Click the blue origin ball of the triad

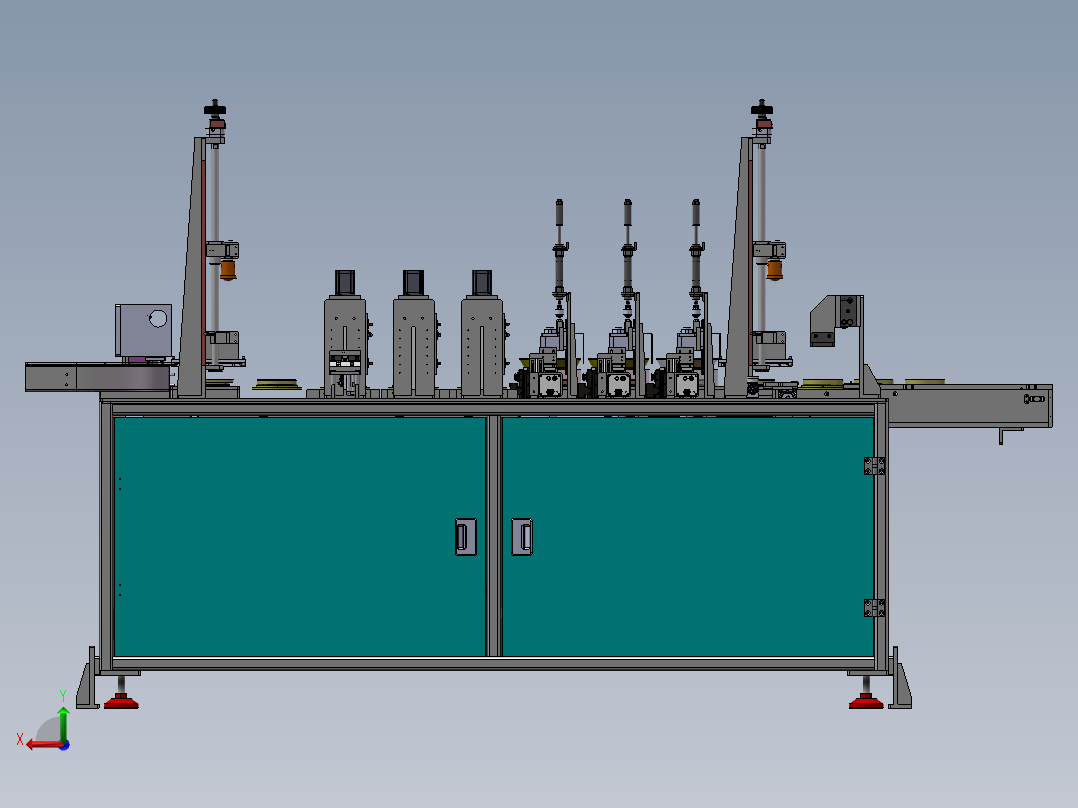click(x=64, y=745)
